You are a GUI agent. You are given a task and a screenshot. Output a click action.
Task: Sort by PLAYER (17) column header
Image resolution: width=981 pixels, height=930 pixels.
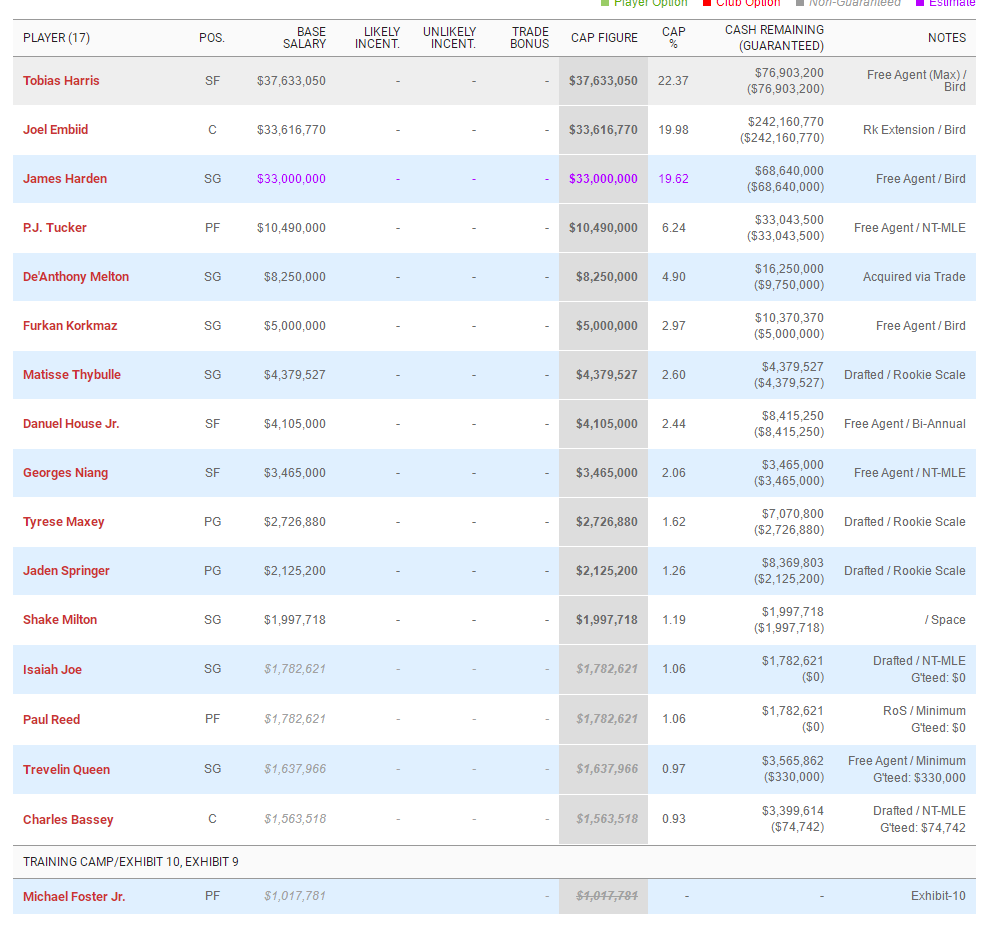tap(56, 38)
